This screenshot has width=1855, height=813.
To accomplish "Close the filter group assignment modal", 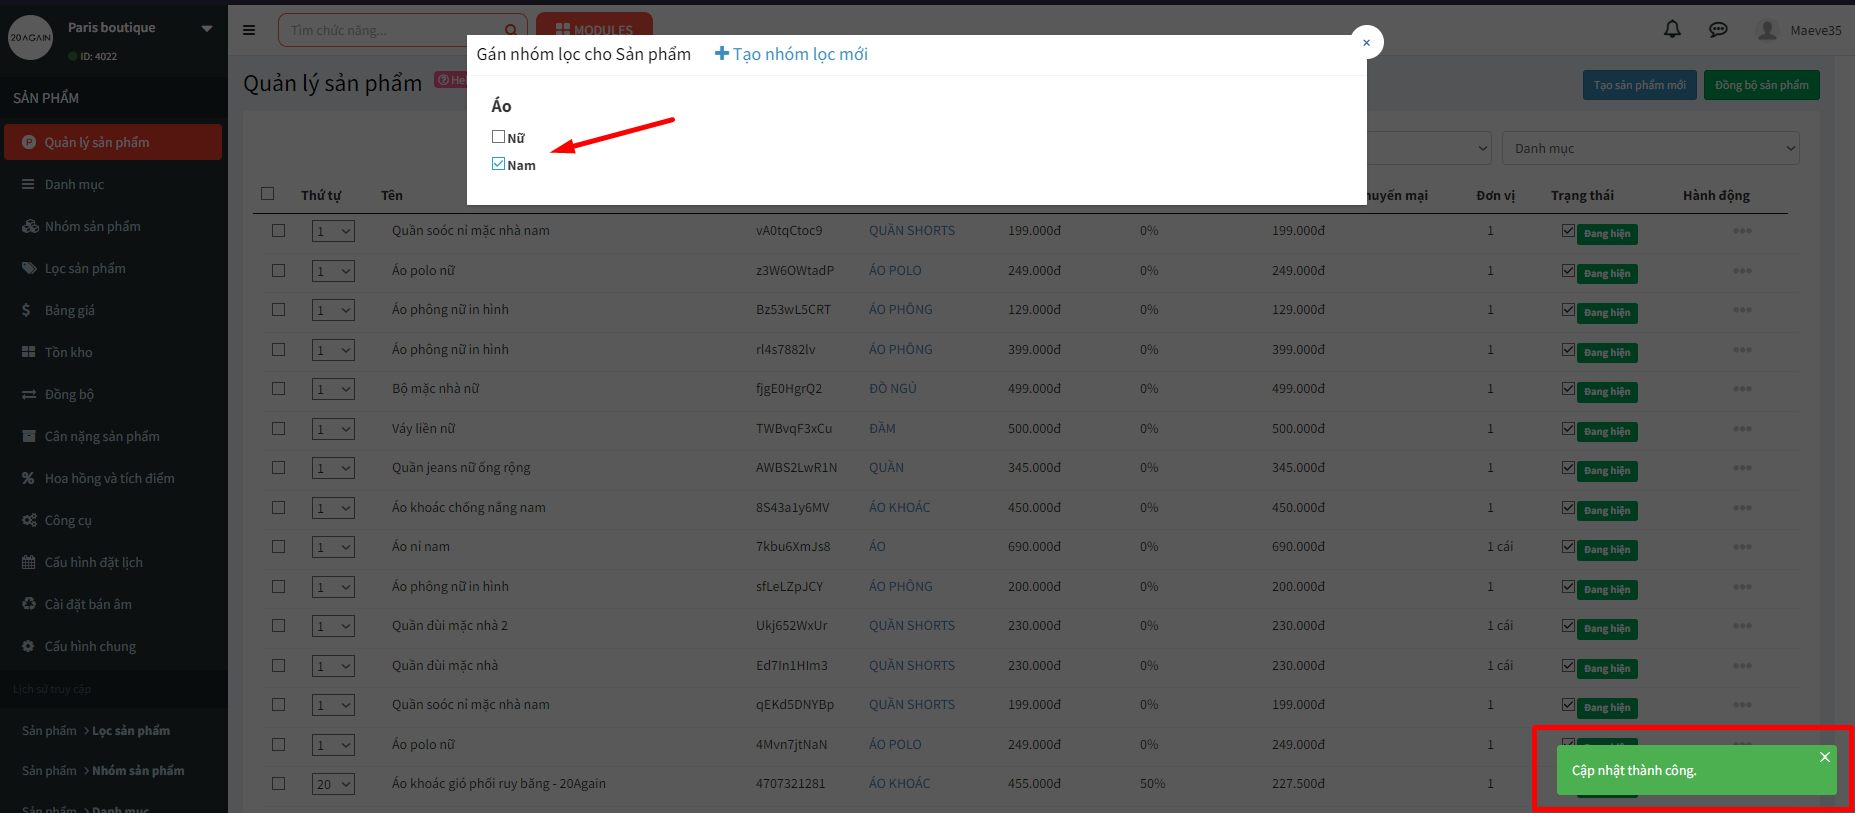I will 1366,42.
